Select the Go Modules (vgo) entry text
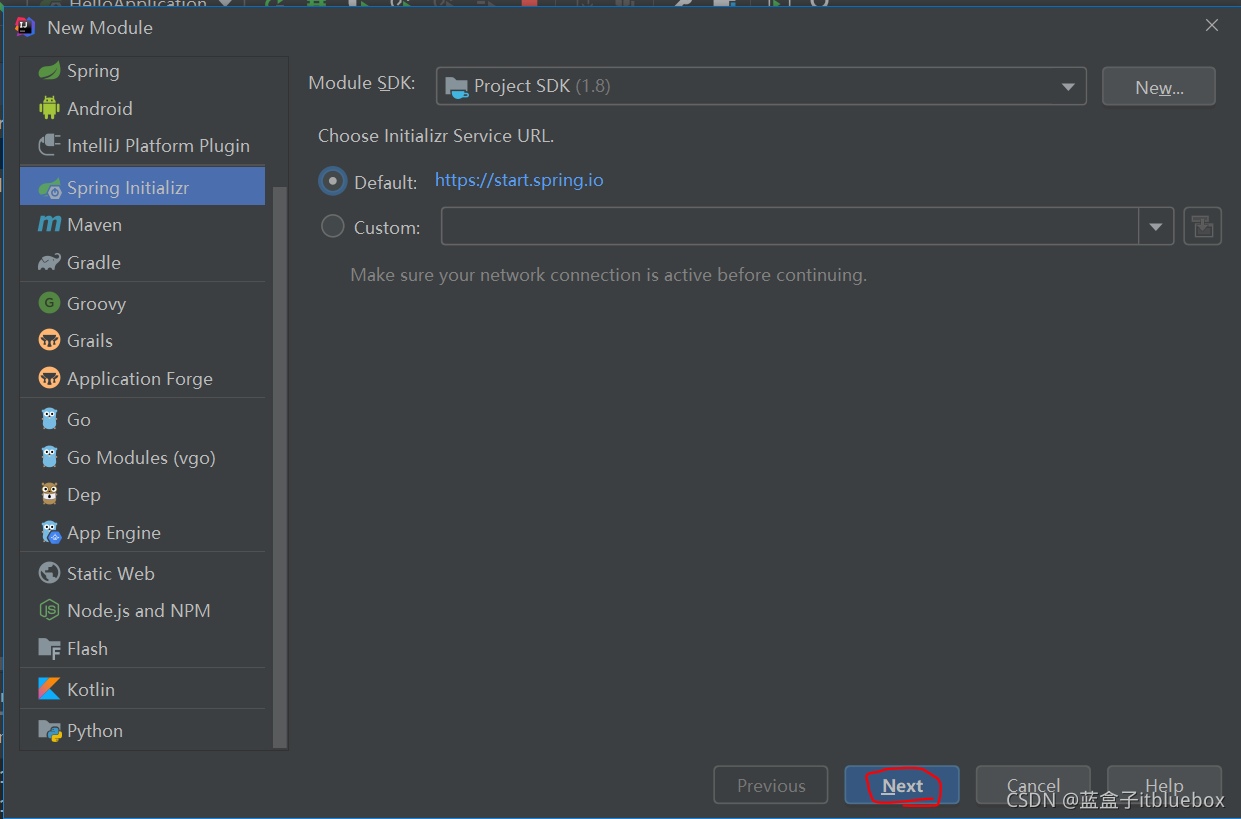1241x819 pixels. 141,458
